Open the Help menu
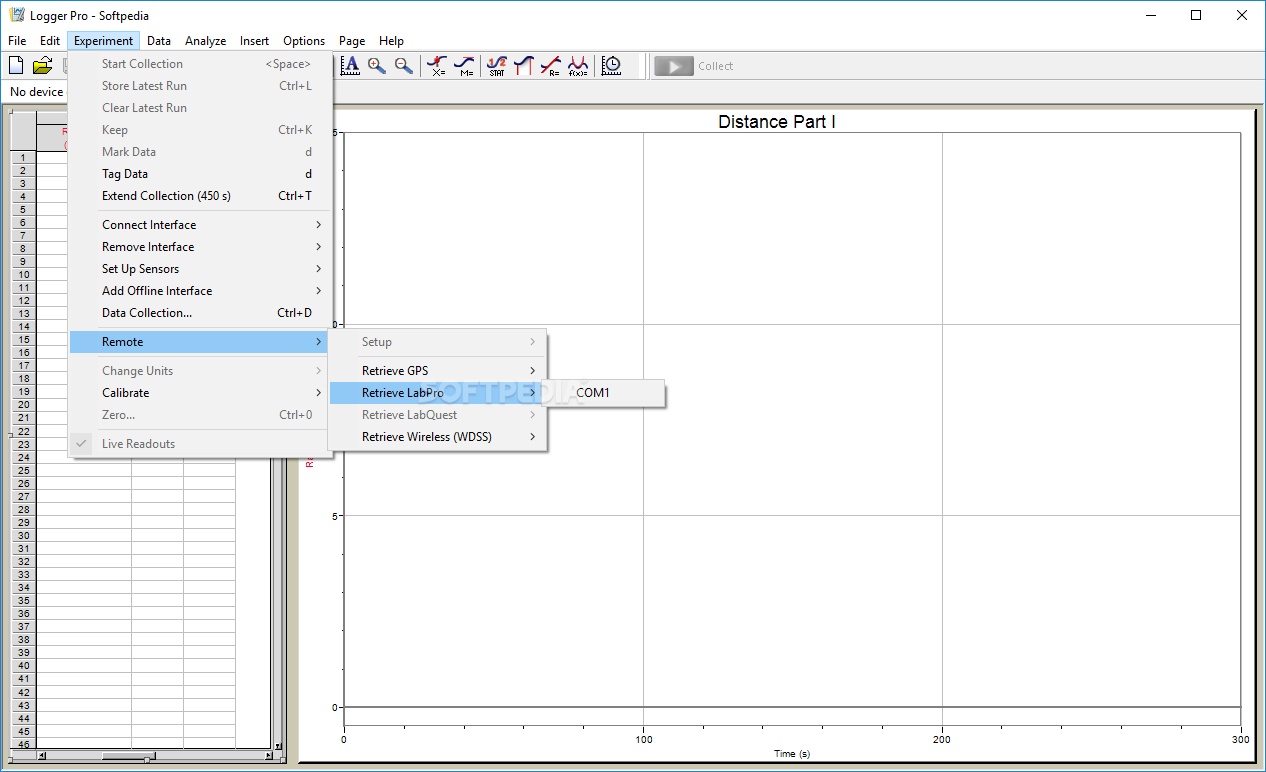The image size is (1266, 772). tap(392, 41)
